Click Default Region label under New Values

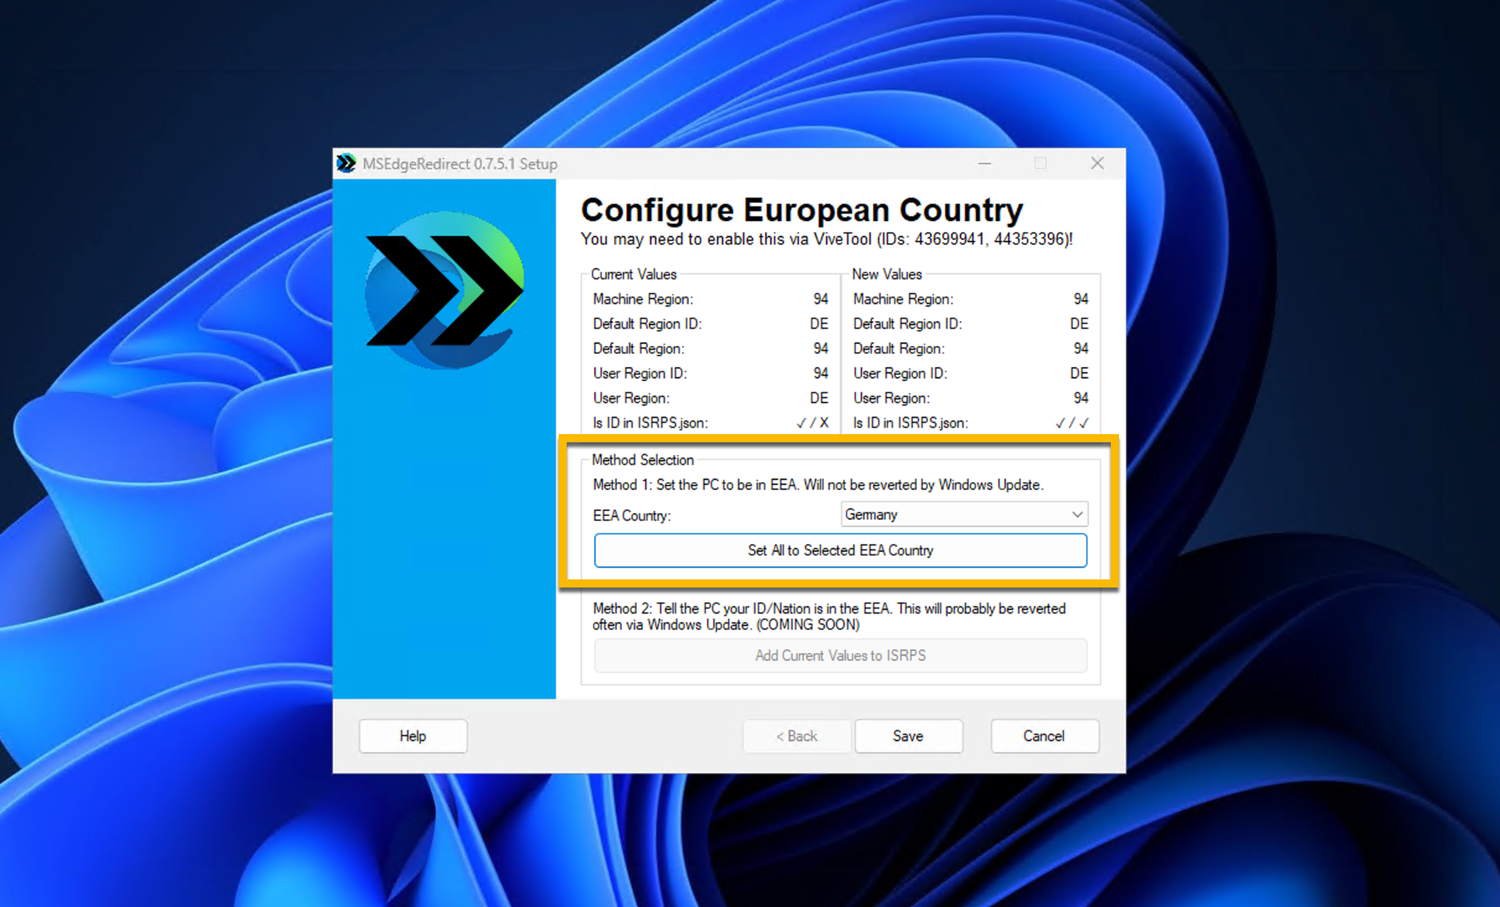(x=899, y=349)
